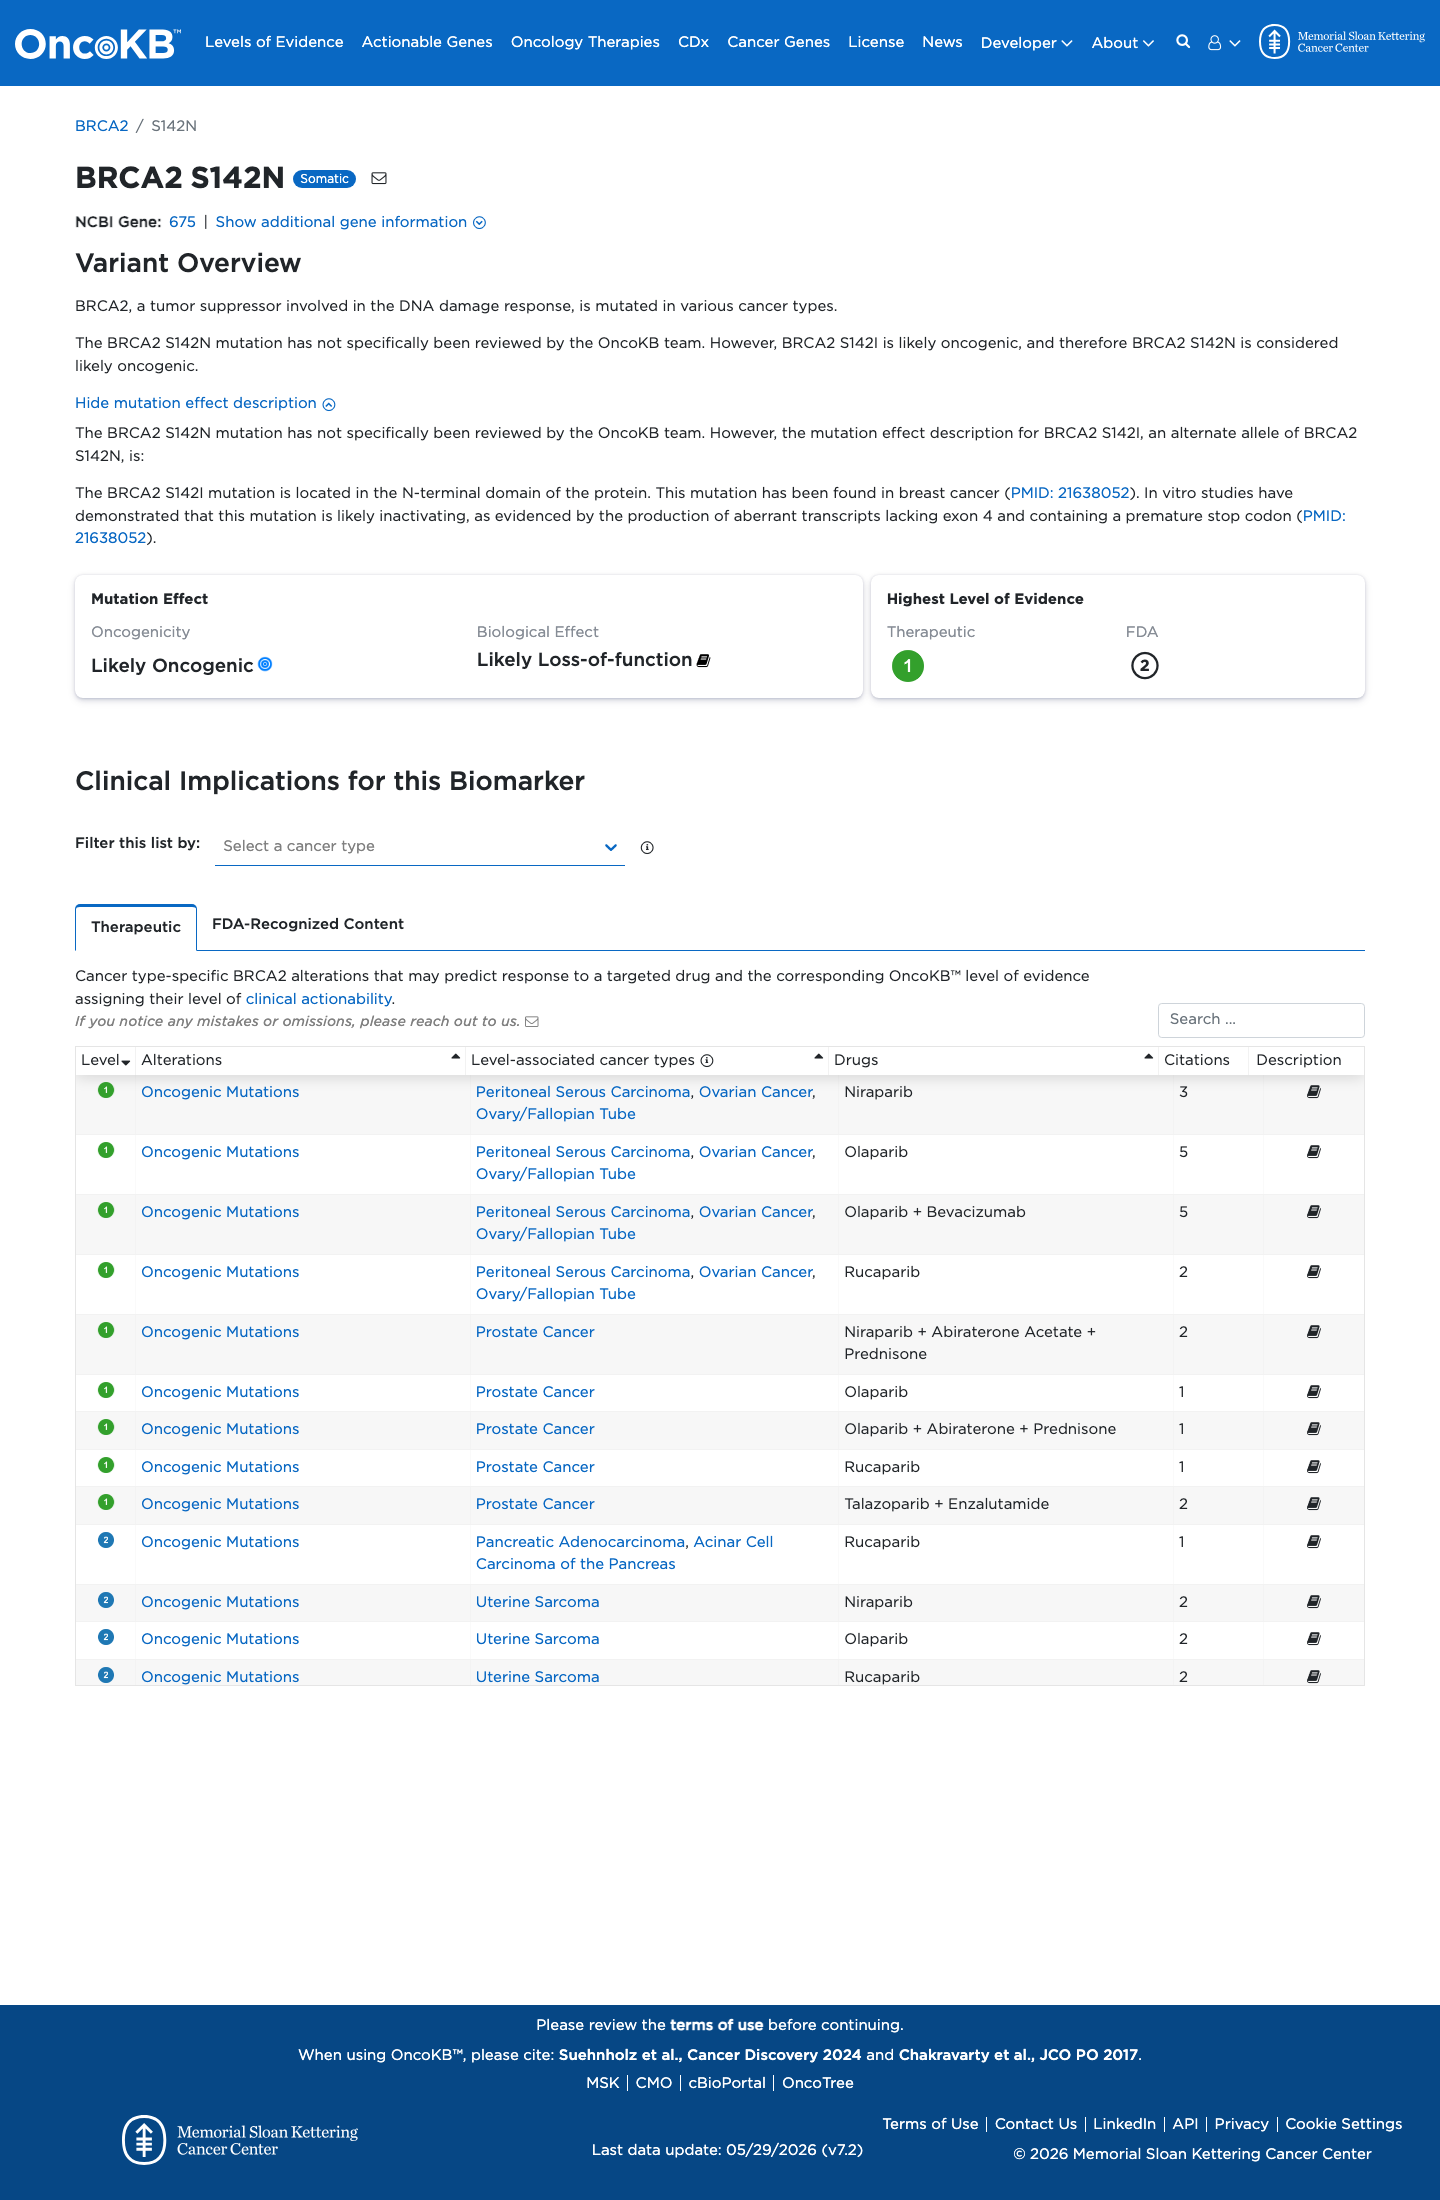This screenshot has width=1440, height=2200.
Task: Click Oncogenic Mutations in Olaparib + Bevacizumab row
Action: click(220, 1212)
